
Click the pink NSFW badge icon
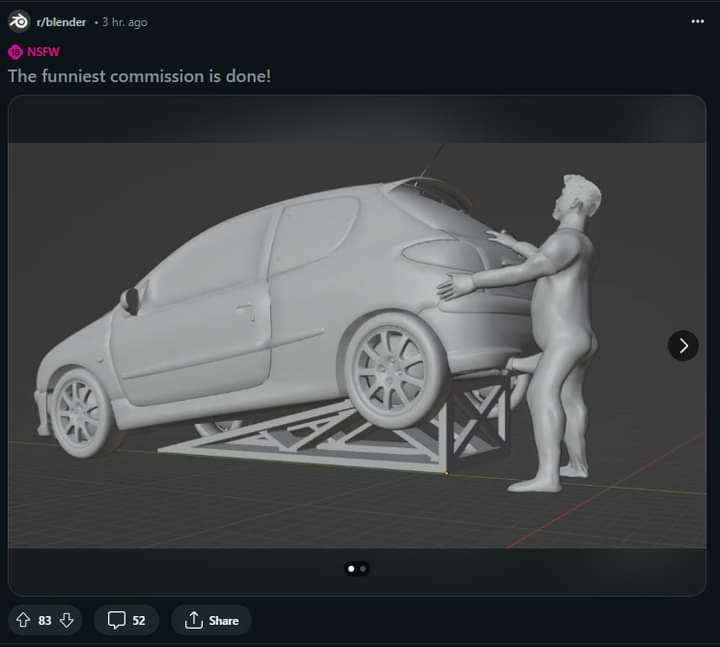pos(15,52)
